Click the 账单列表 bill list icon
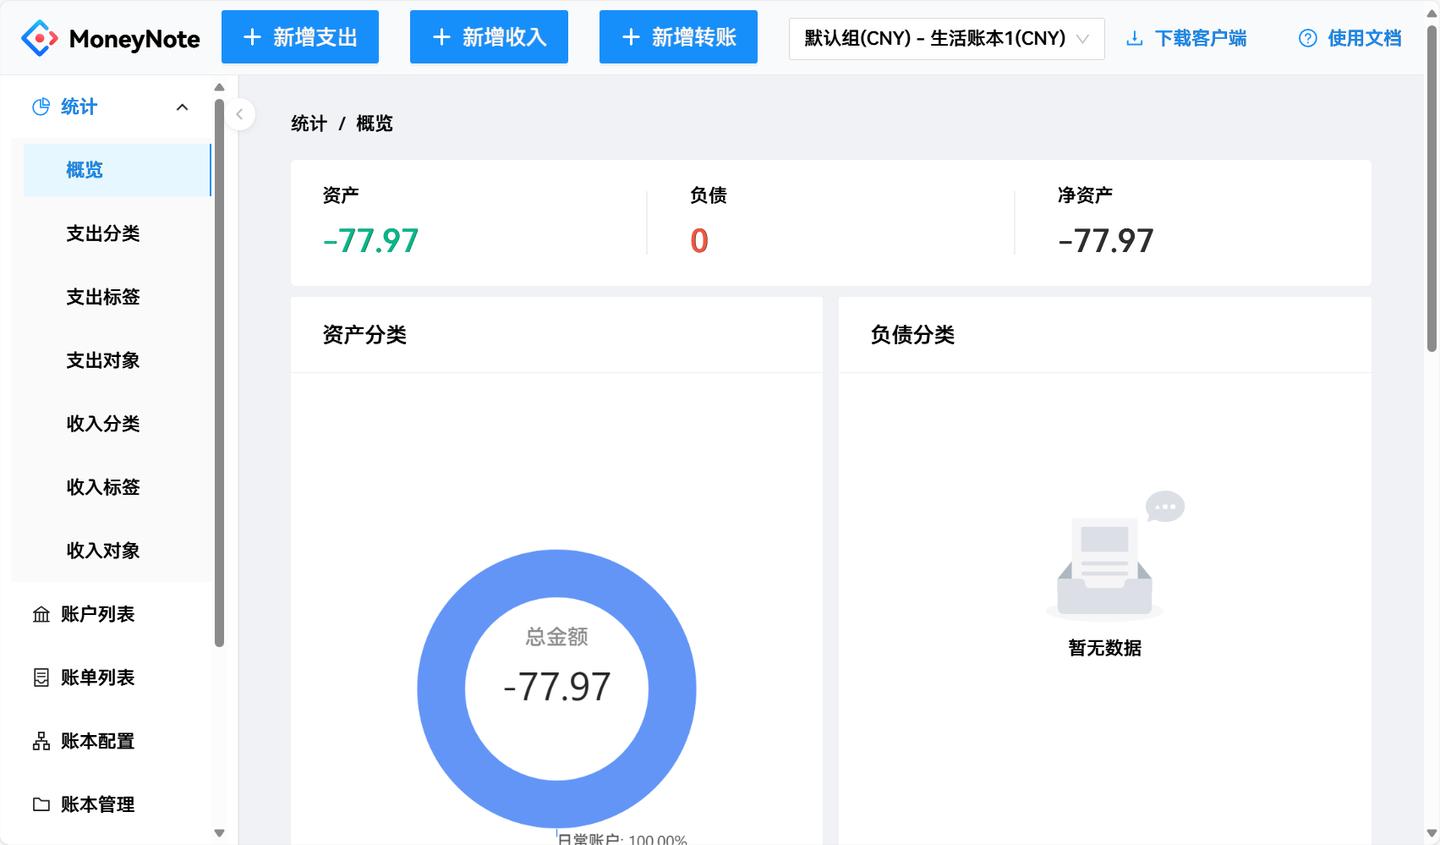This screenshot has width=1440, height=845. pos(41,677)
